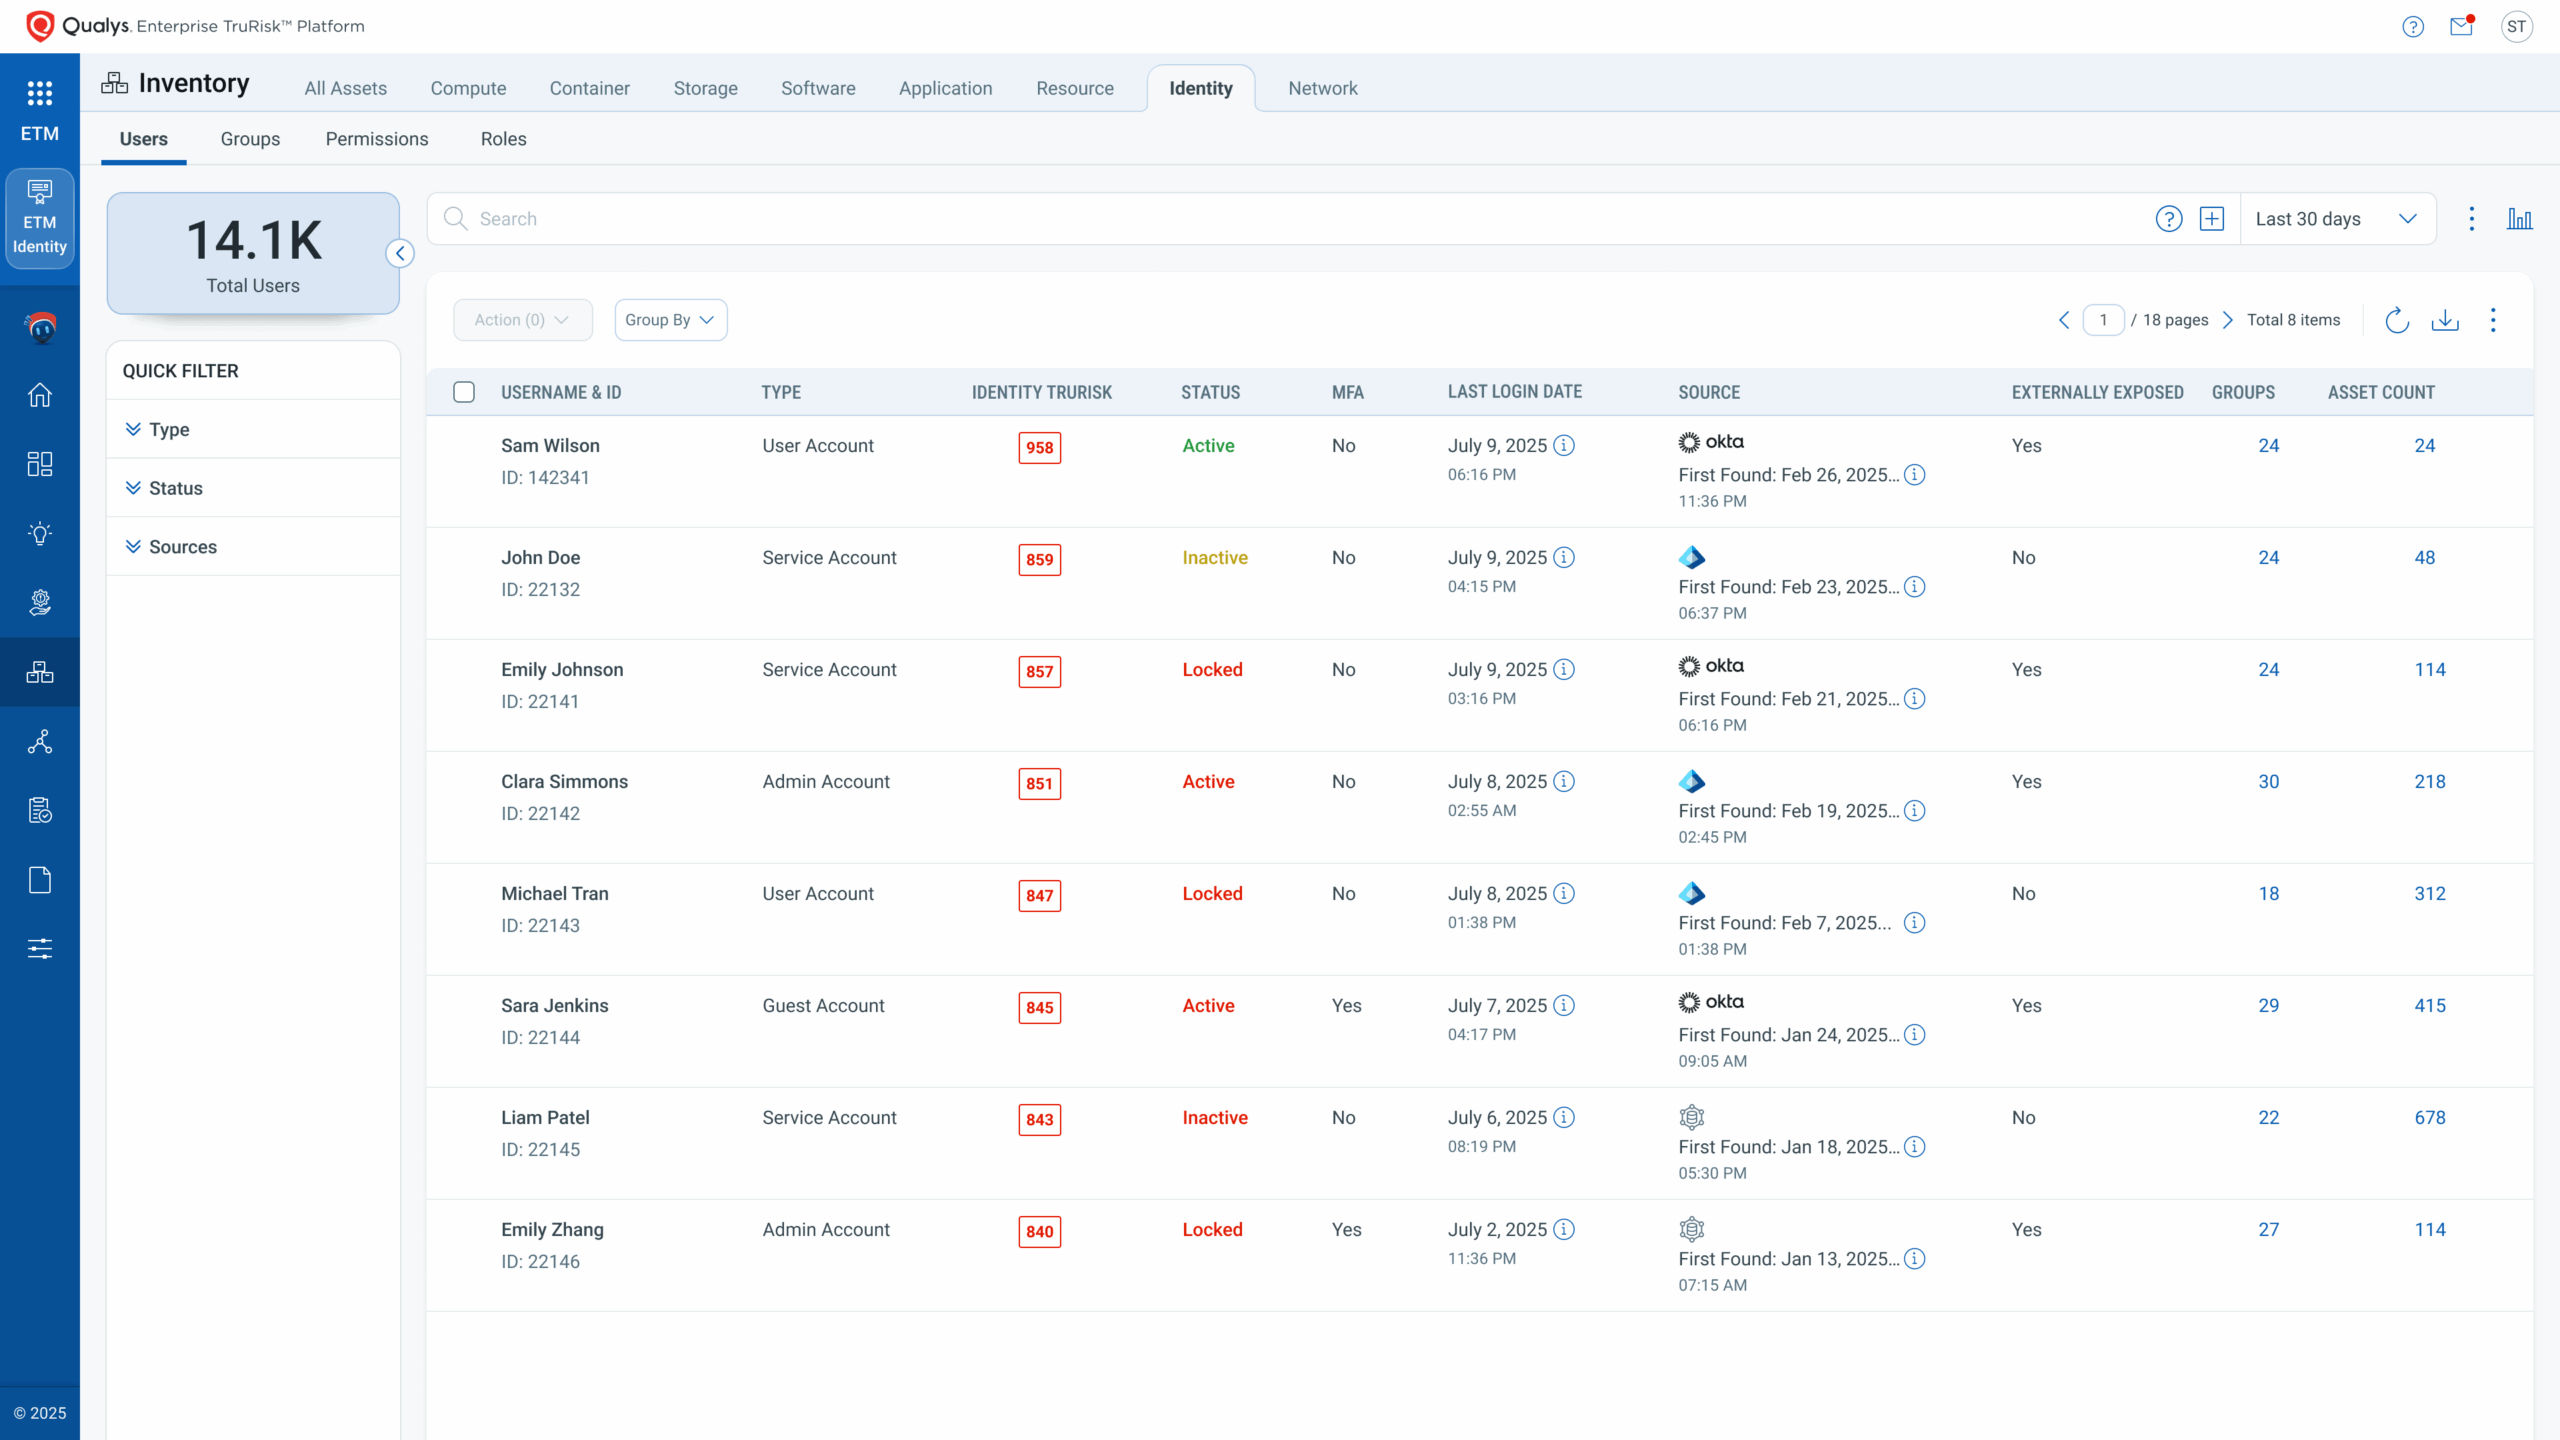Click the mail notifications icon
This screenshot has height=1440, width=2560.
coord(2461,27)
